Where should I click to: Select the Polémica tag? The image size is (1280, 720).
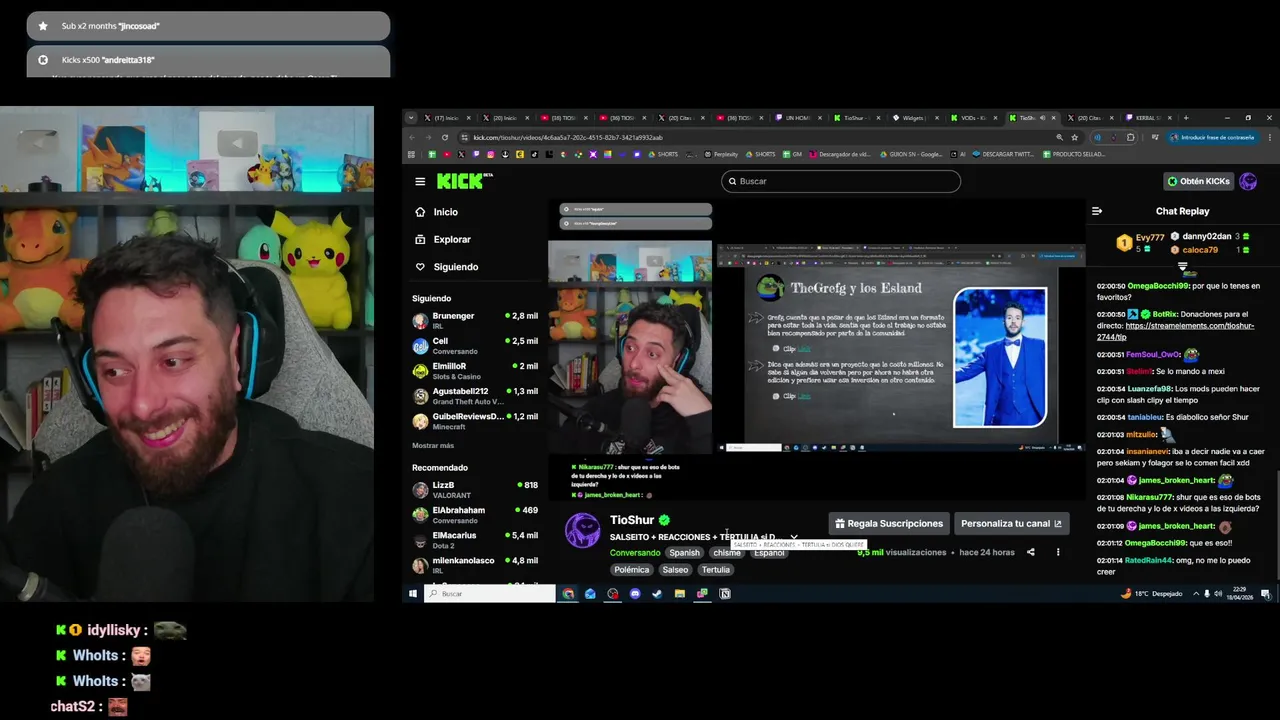[632, 569]
